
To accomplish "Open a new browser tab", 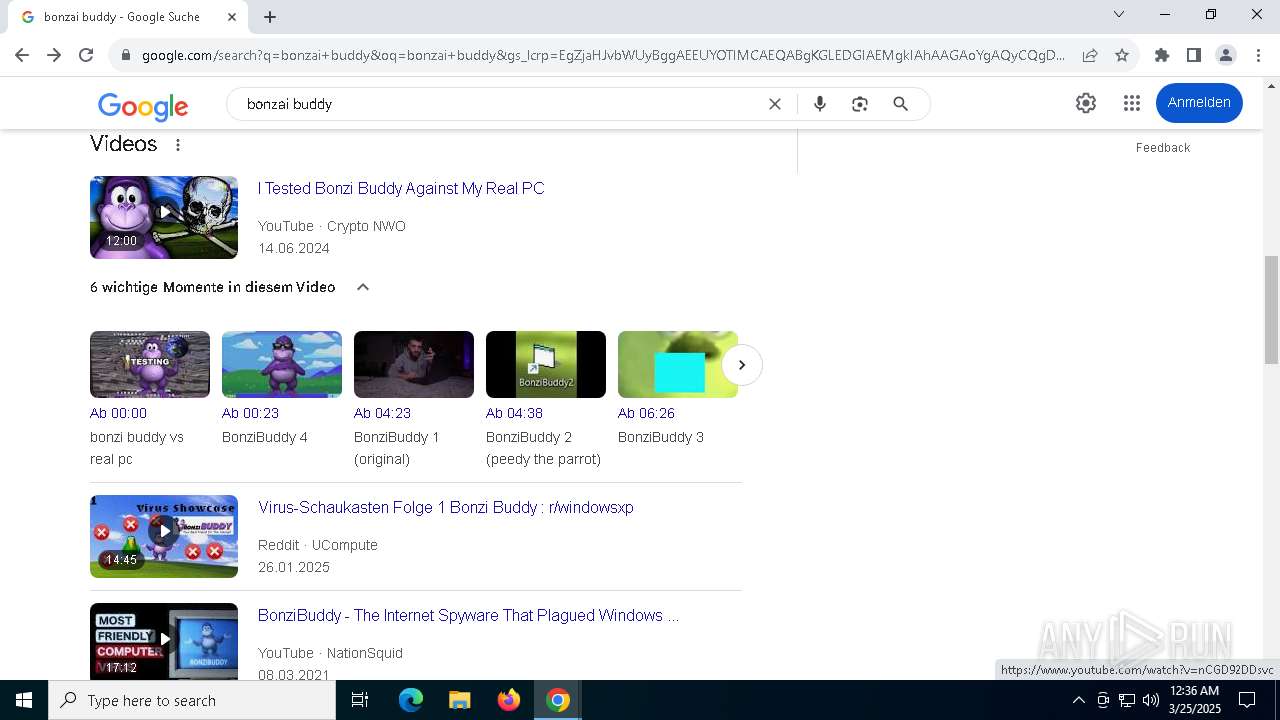I will [x=270, y=16].
